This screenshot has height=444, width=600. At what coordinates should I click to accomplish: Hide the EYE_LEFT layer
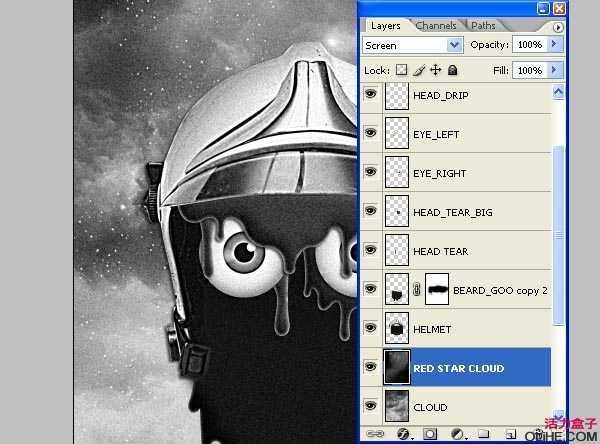[x=371, y=134]
